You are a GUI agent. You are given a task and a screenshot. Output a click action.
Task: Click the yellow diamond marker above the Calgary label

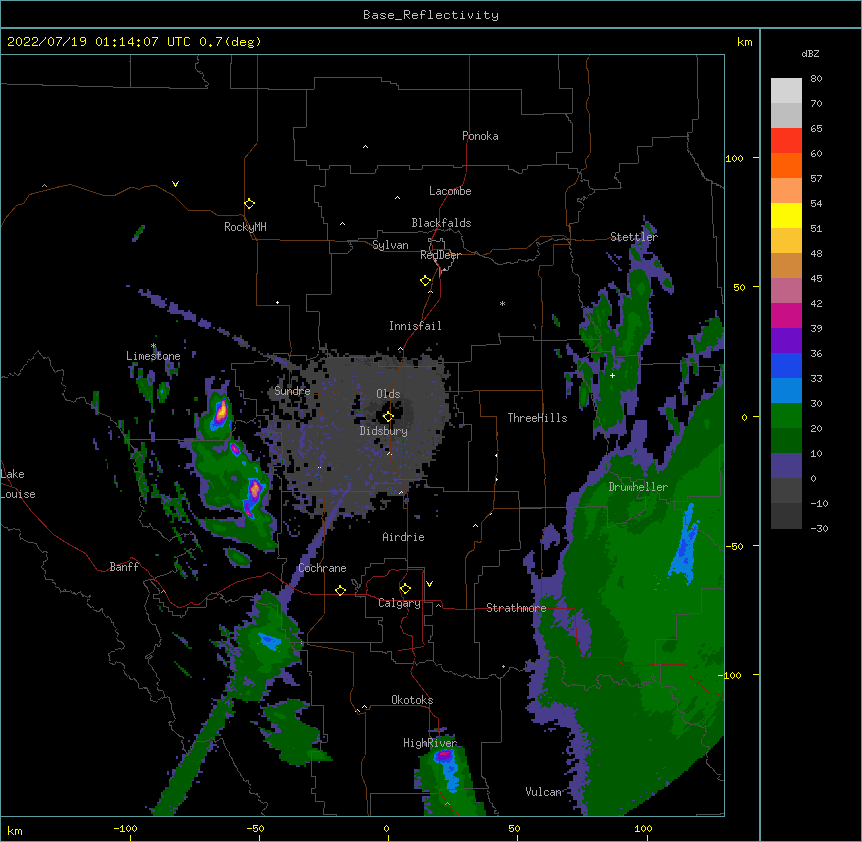(405, 589)
